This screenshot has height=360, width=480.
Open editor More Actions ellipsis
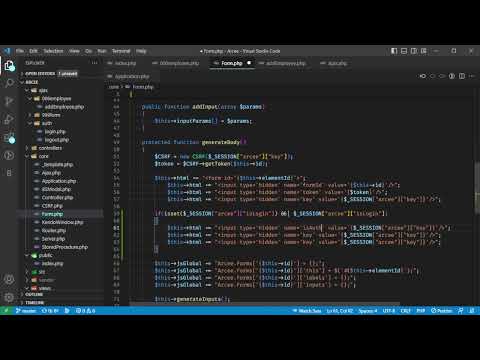pos(472,76)
